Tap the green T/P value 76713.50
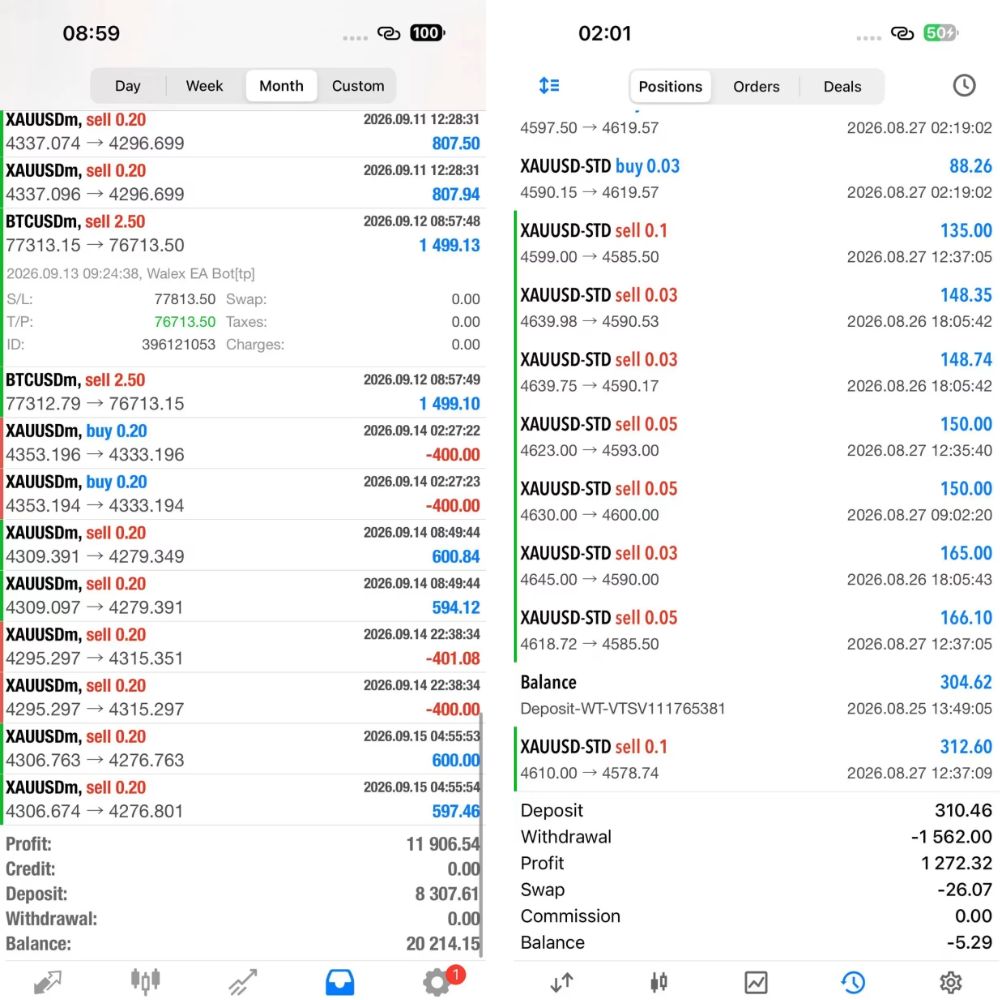This screenshot has height=1000, width=1000. coord(185,322)
